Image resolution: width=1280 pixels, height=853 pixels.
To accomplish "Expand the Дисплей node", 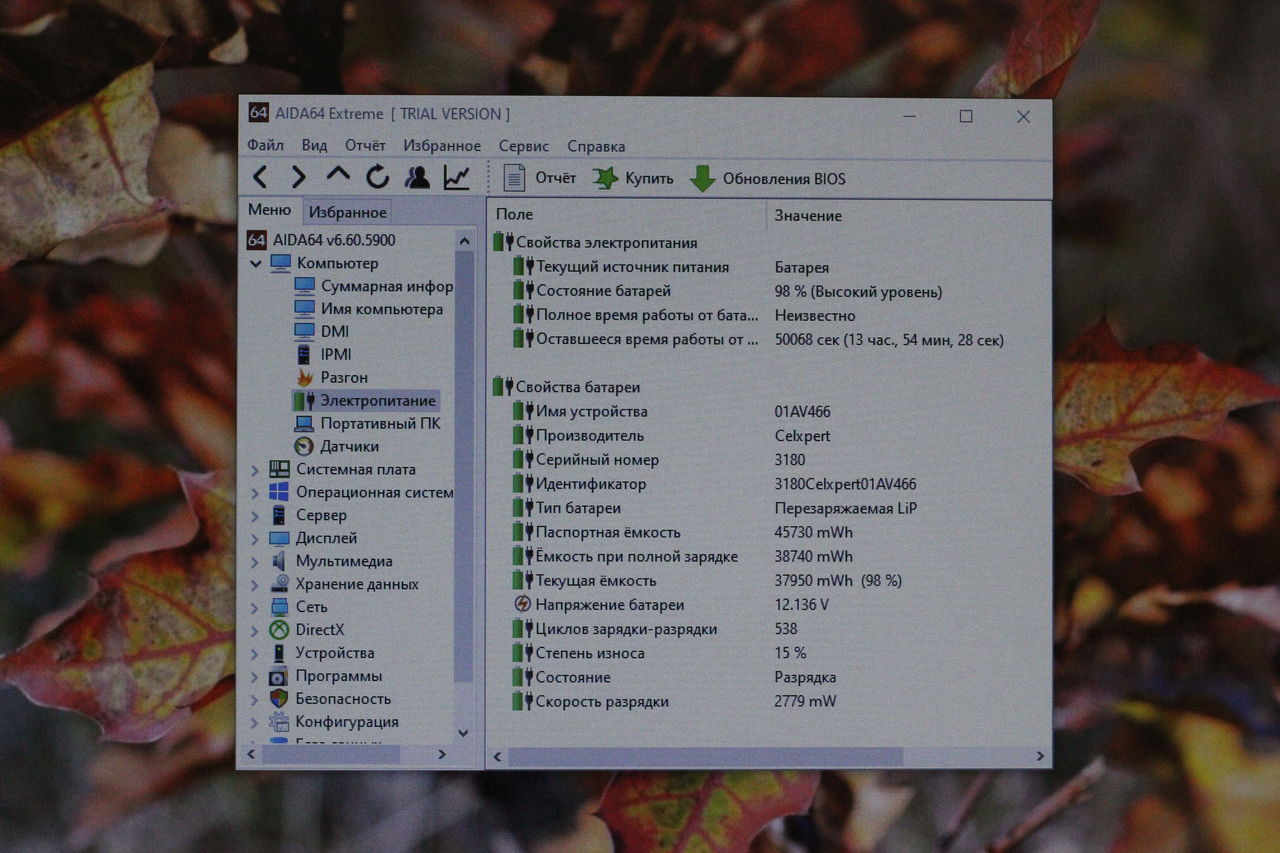I will [x=254, y=539].
